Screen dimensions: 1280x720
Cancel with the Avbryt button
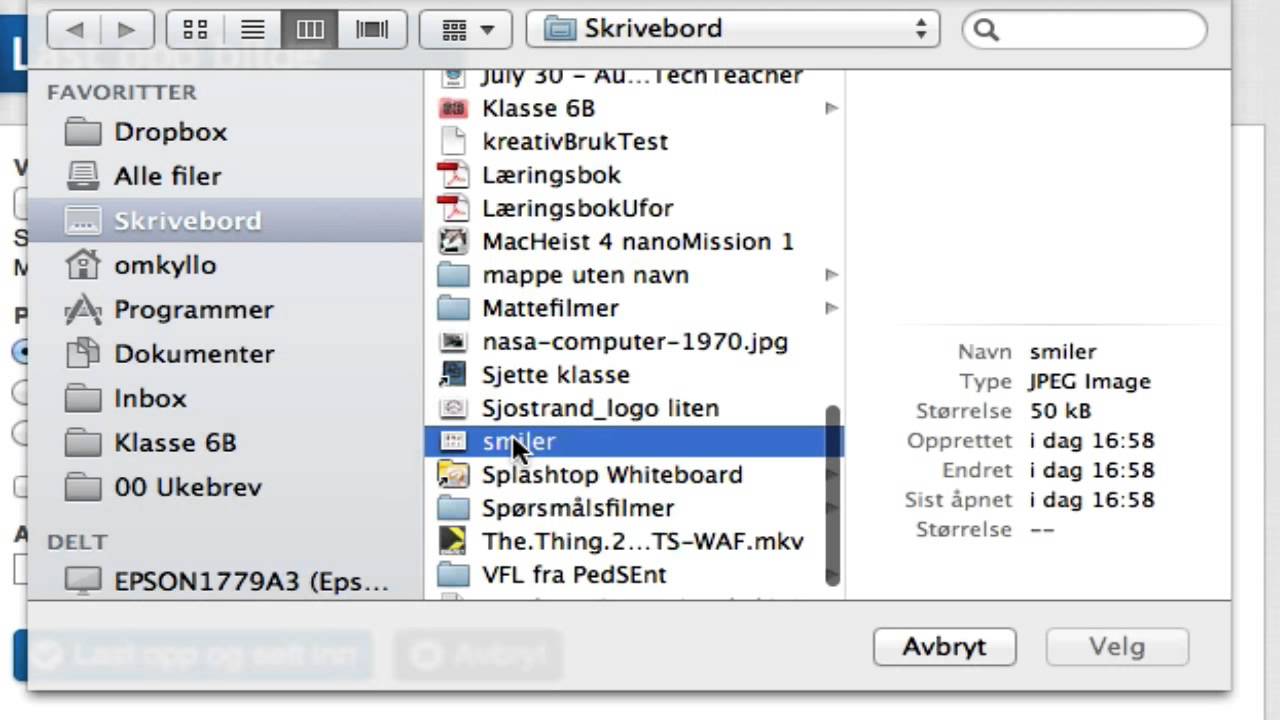pyautogui.click(x=944, y=647)
